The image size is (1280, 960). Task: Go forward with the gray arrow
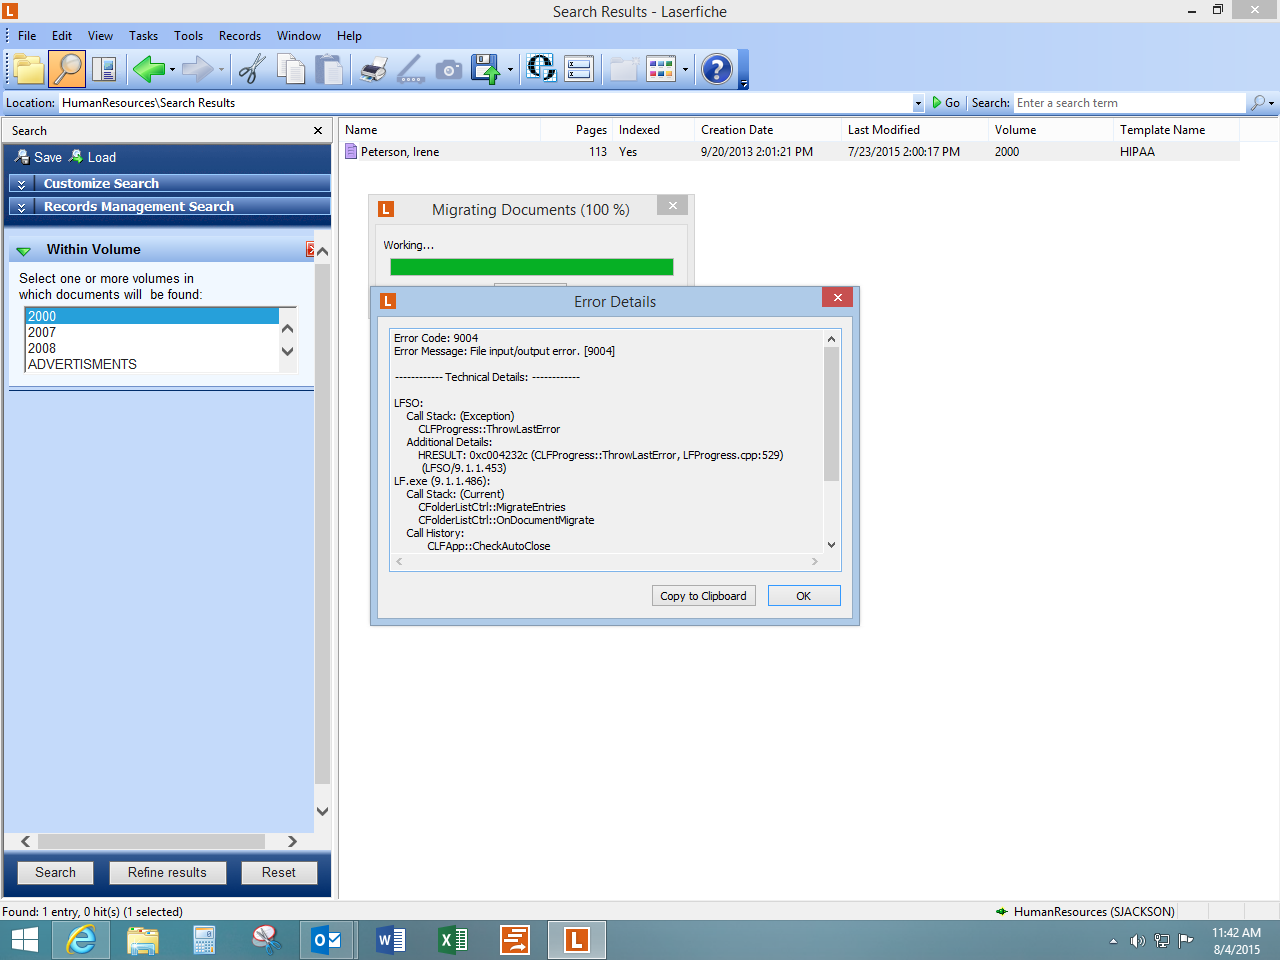[x=198, y=69]
